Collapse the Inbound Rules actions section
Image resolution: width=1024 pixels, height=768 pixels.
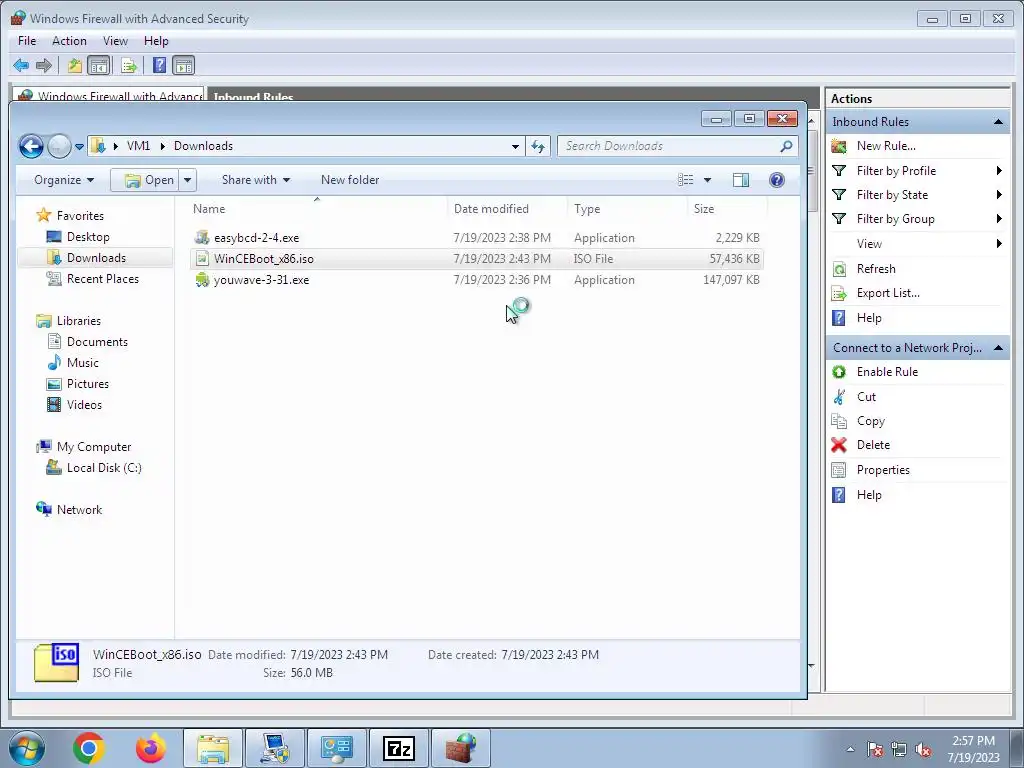point(998,122)
